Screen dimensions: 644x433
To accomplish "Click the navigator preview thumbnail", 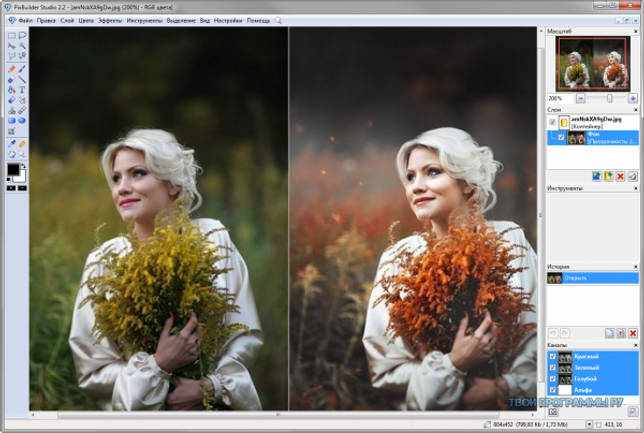I will point(593,64).
